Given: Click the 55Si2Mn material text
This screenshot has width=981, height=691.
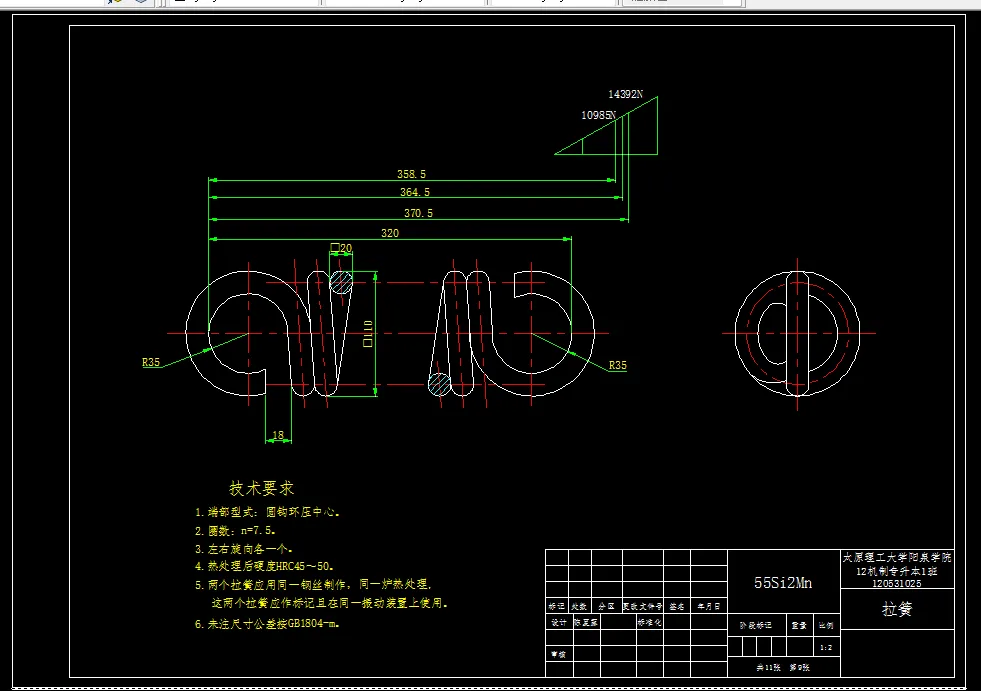Looking at the screenshot, I should (783, 583).
